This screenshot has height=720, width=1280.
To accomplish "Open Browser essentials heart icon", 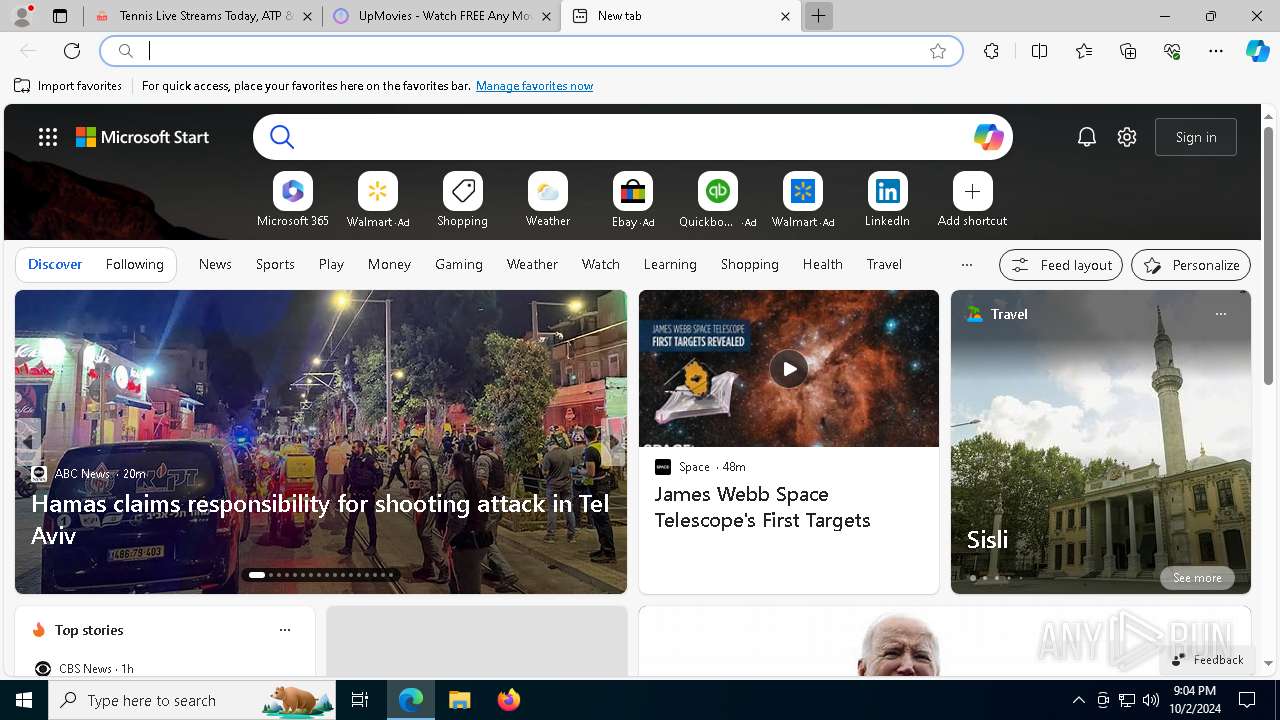I will pos(1172,51).
